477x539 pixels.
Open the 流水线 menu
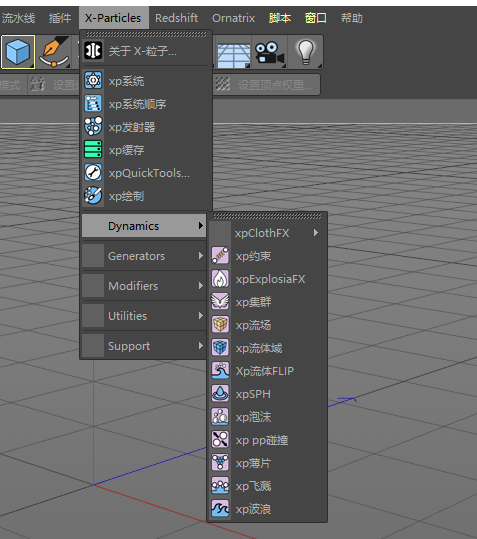[x=18, y=18]
